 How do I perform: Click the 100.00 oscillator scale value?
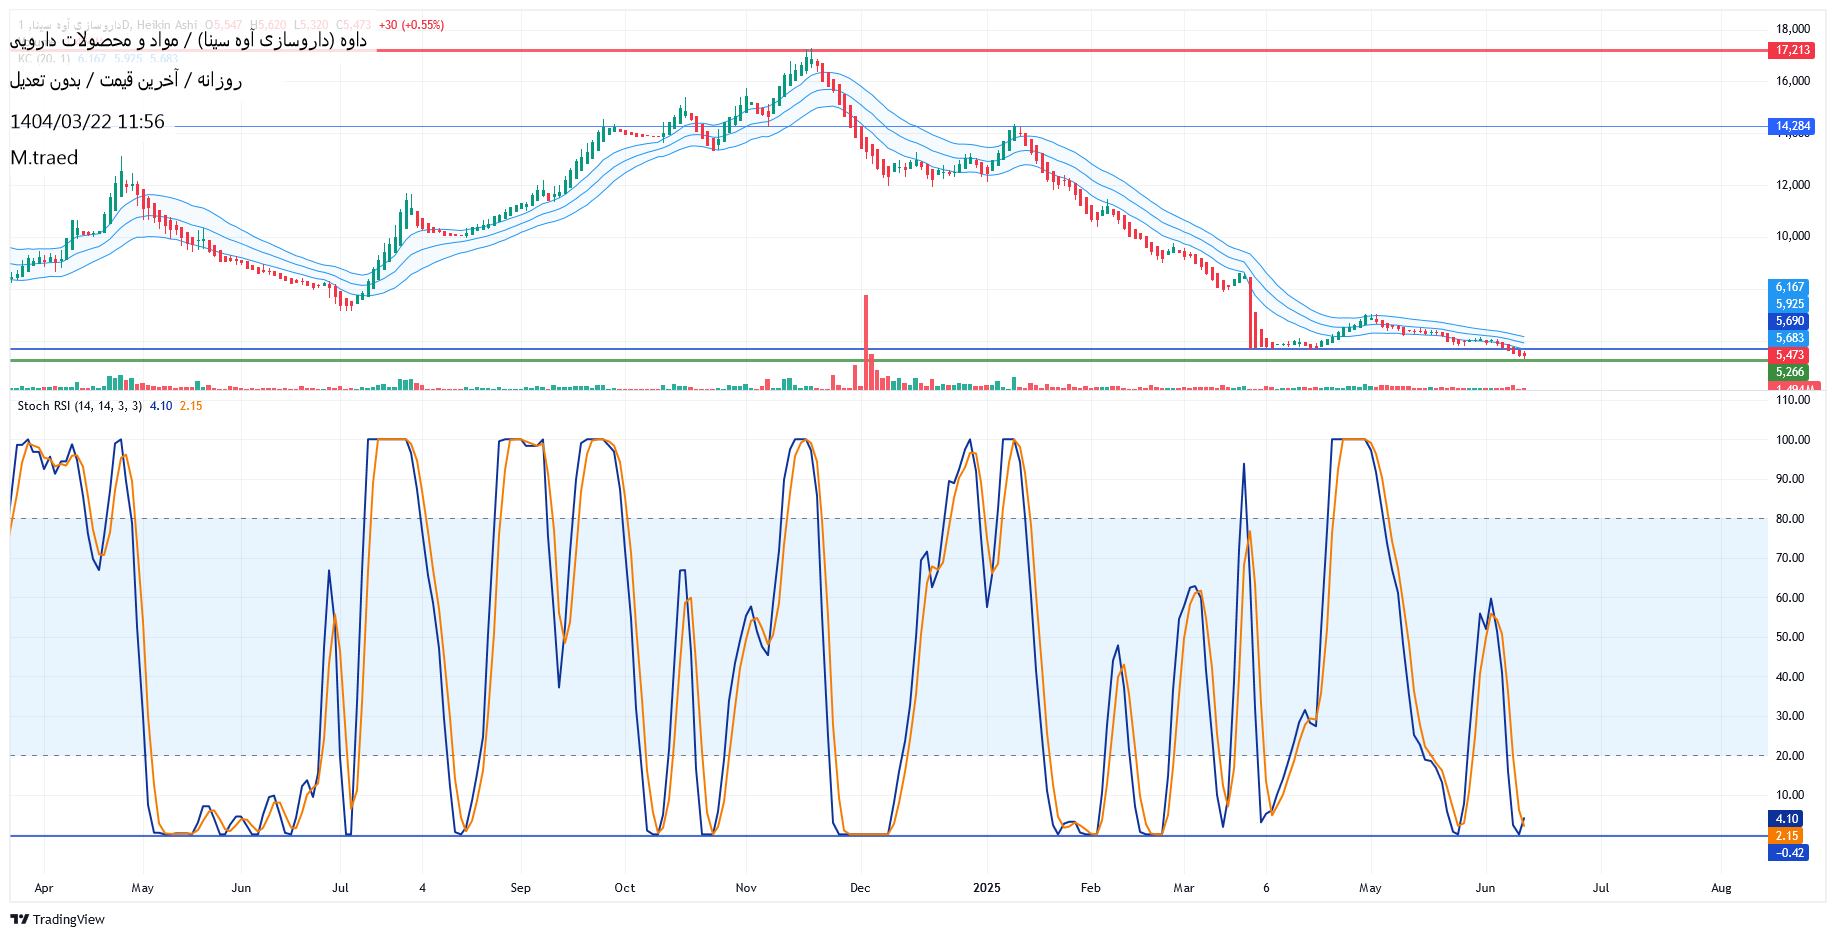point(1793,440)
